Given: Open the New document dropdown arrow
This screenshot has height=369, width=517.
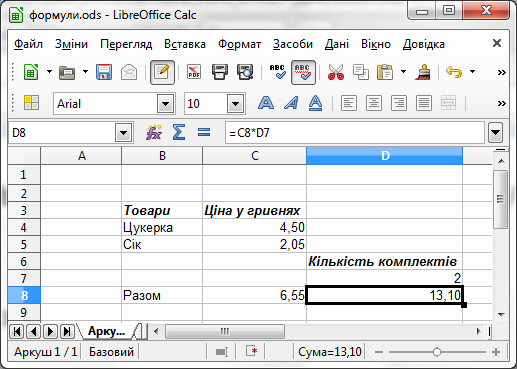Looking at the screenshot, I should click(49, 71).
